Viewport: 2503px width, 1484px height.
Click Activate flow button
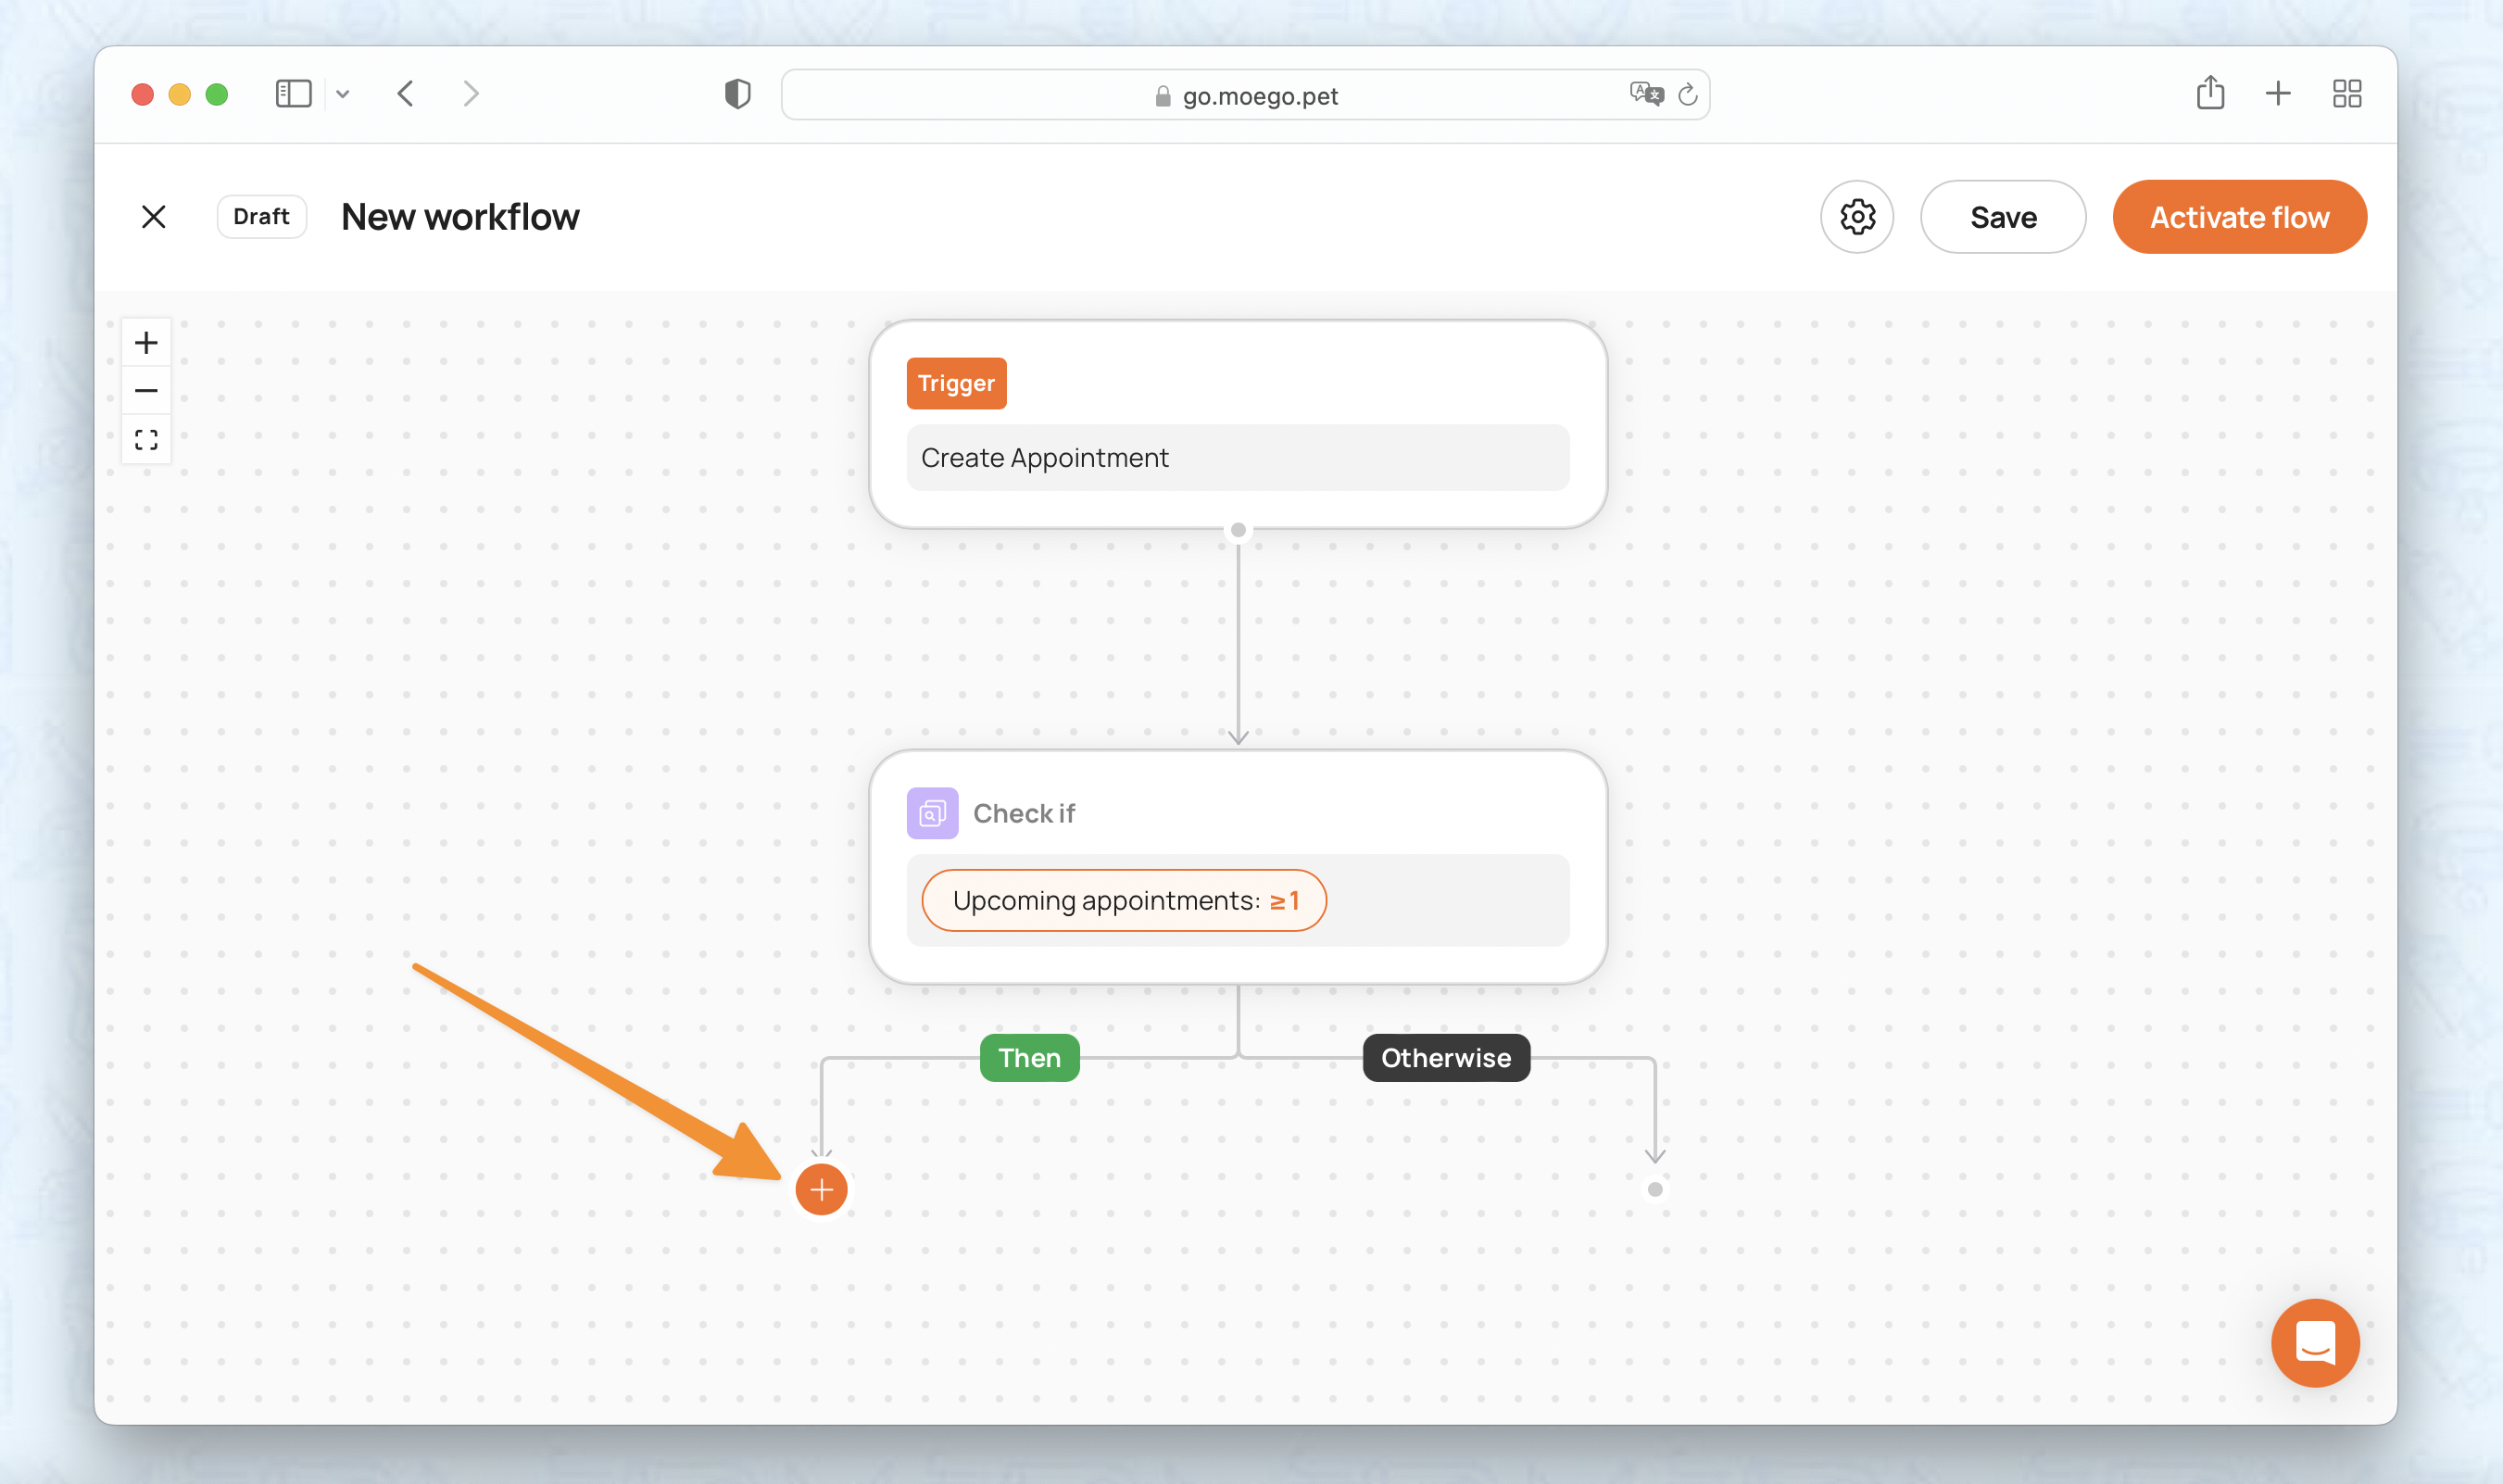tap(2238, 217)
